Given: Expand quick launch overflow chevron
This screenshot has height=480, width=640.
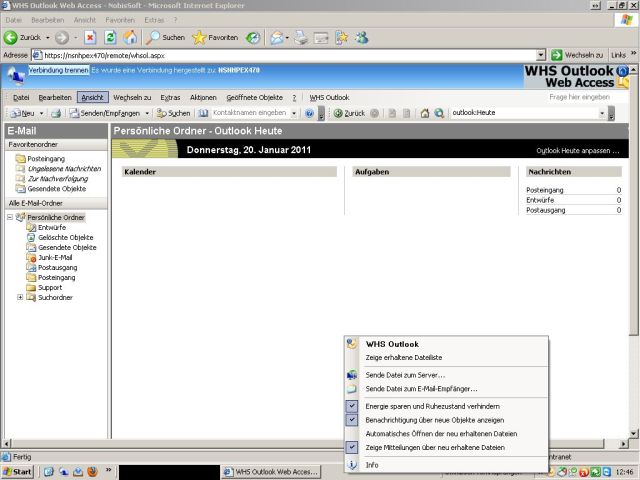Looking at the screenshot, I should tap(109, 470).
